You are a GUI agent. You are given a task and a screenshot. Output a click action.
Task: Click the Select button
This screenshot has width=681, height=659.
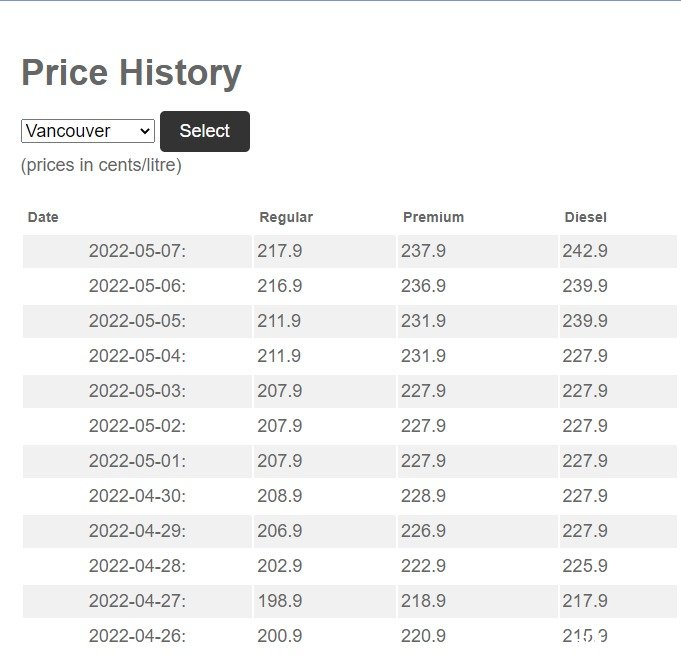point(205,131)
